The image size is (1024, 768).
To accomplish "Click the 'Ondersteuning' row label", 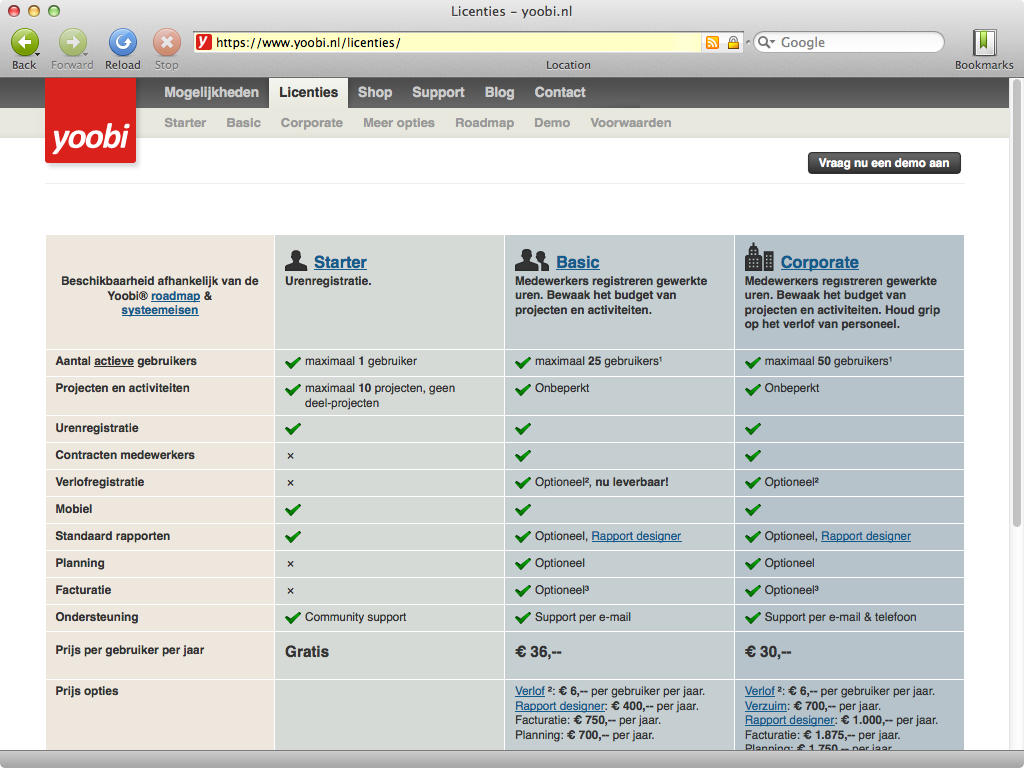I will click(x=97, y=617).
